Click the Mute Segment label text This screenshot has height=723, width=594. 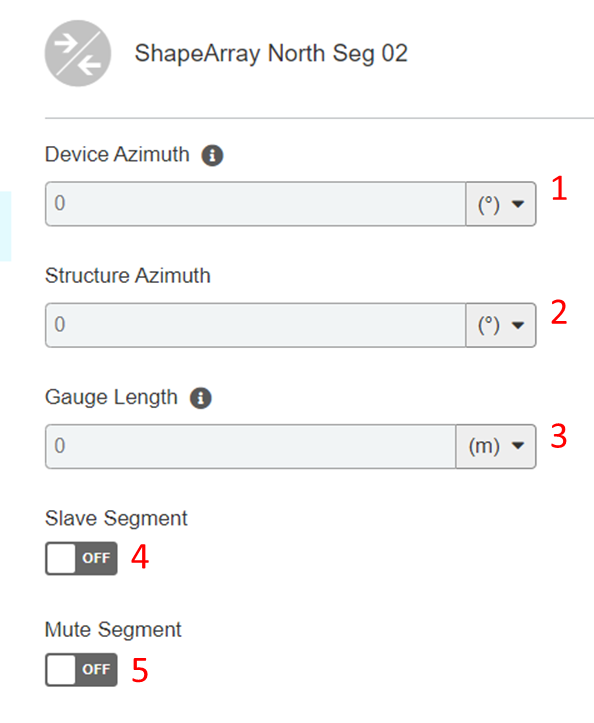coord(113,630)
